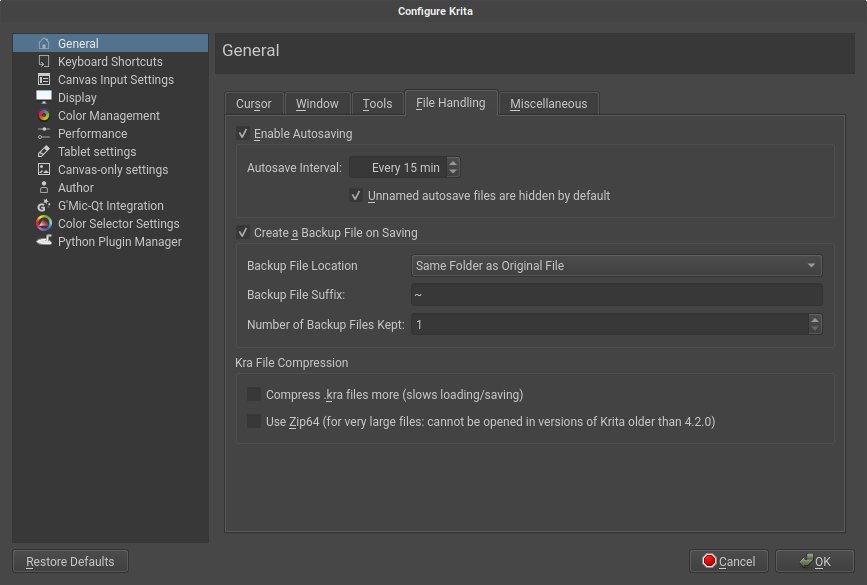Decrease the Autosave Interval with down arrow
The image size is (867, 585).
pyautogui.click(x=453, y=172)
